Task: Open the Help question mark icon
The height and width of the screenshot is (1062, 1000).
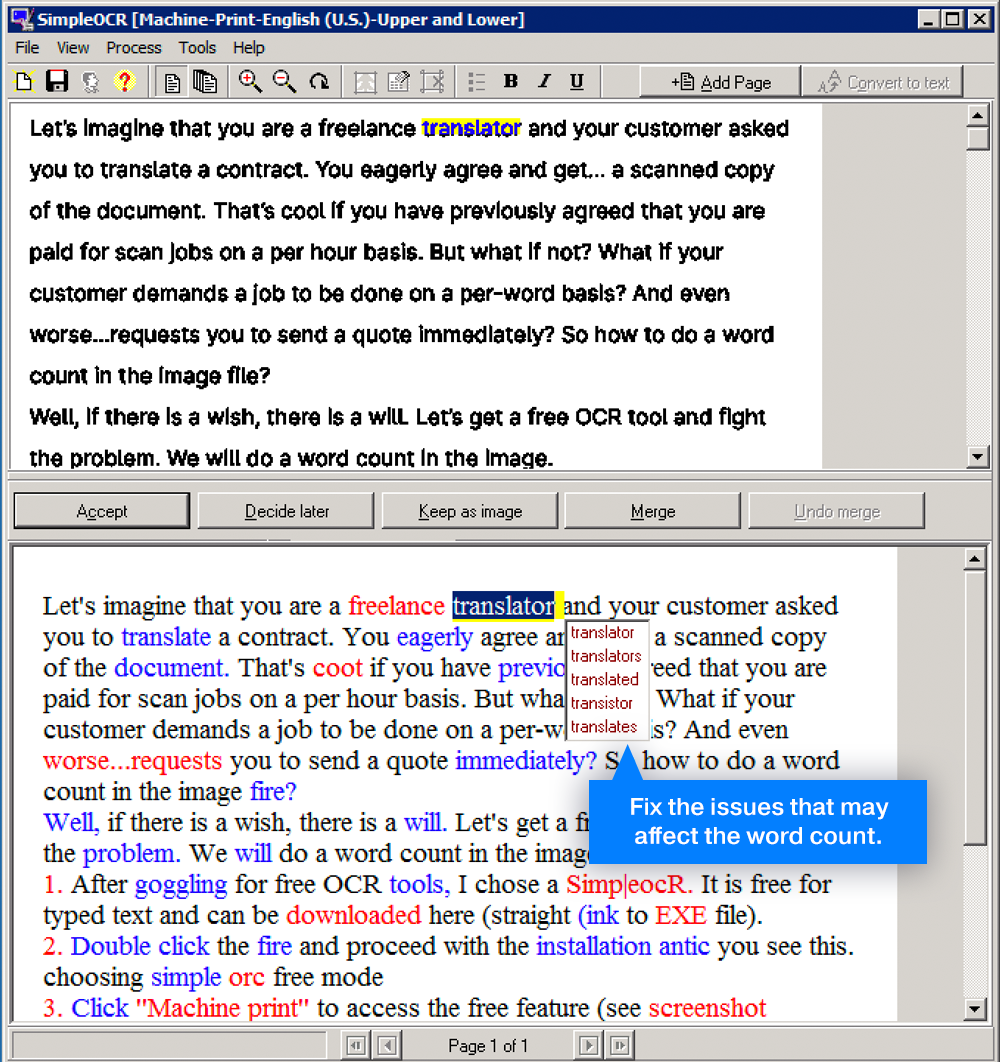Action: coord(125,81)
